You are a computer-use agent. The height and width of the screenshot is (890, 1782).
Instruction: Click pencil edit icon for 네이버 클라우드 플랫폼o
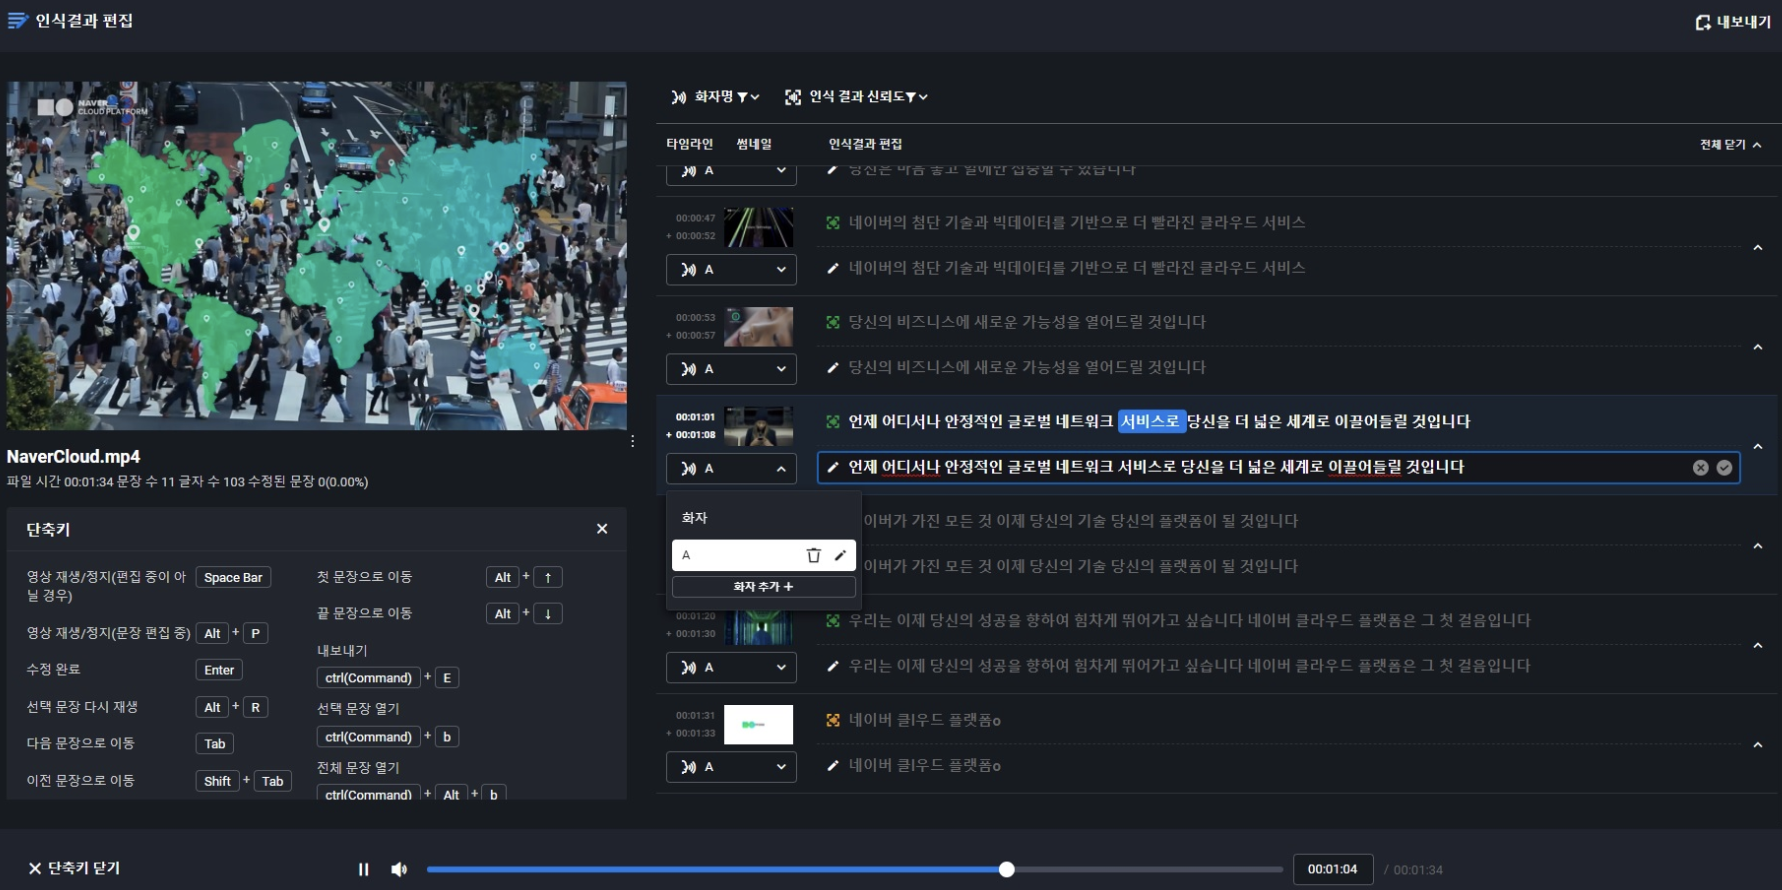click(833, 765)
